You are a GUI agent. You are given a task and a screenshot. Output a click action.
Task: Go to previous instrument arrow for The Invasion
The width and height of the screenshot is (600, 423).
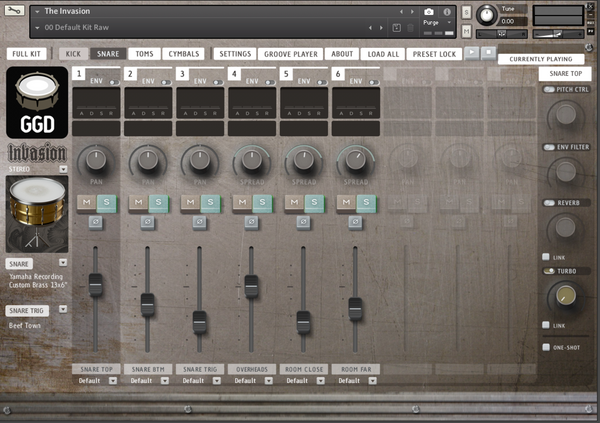coord(401,12)
